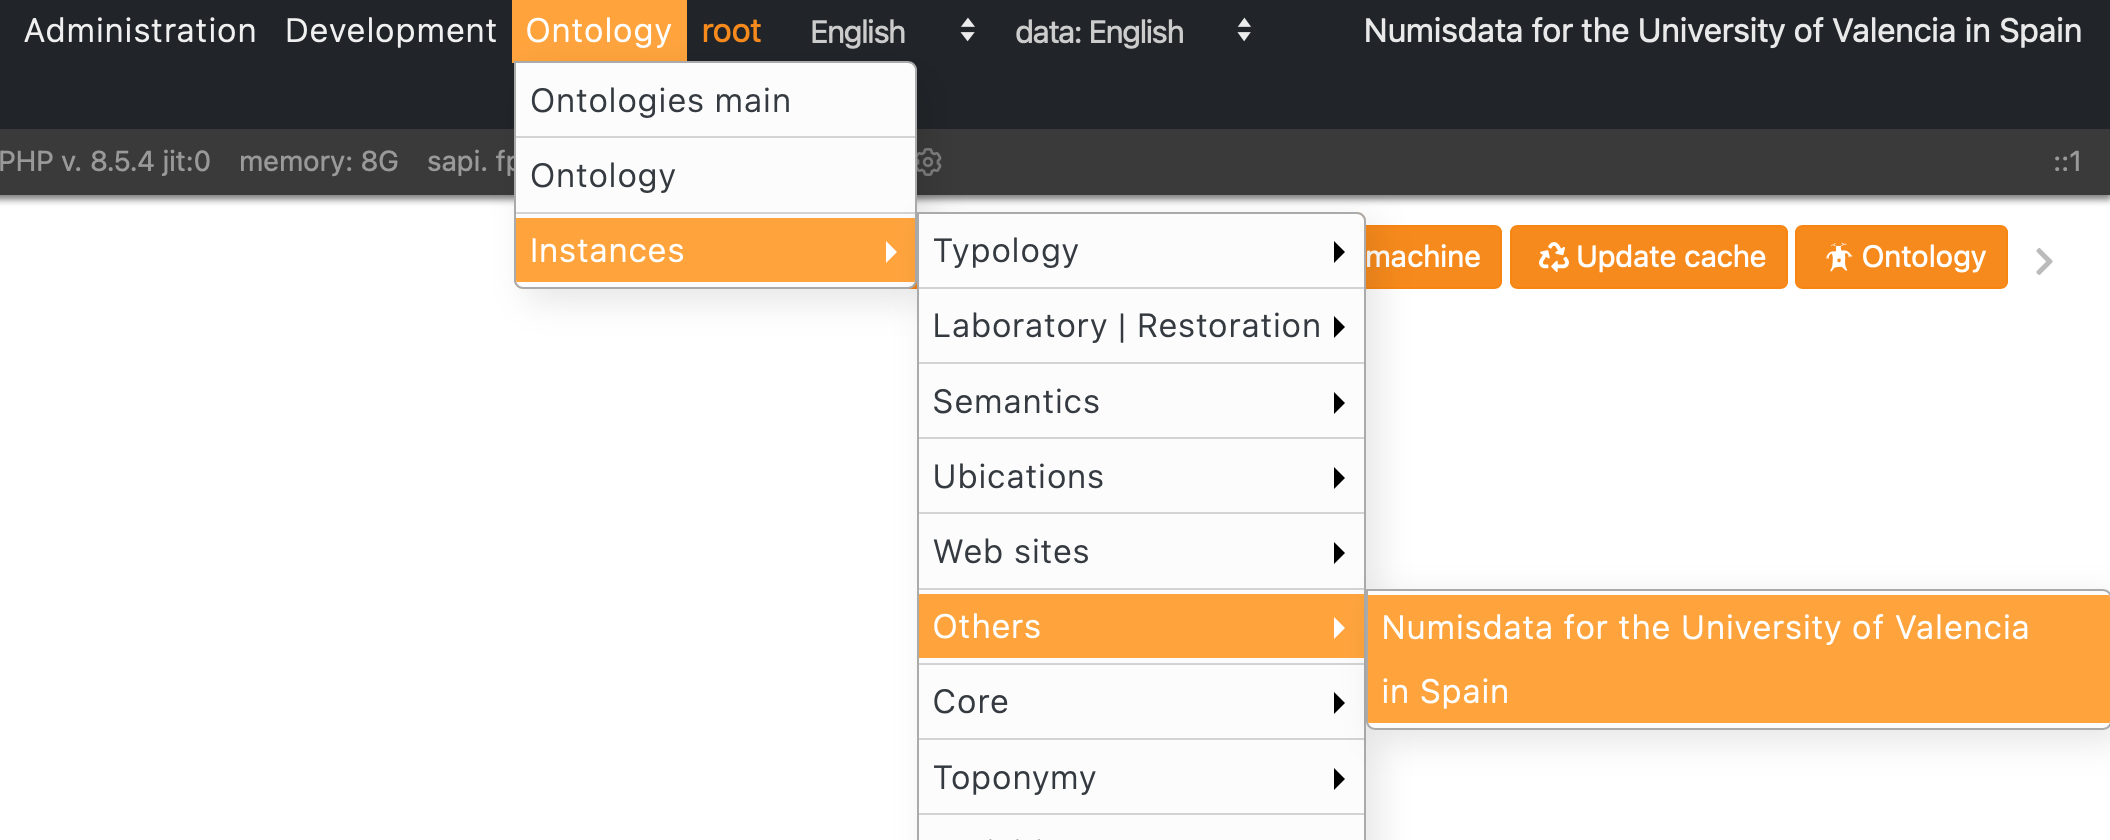
Task: Click the Numisdata for University of Valencia header title
Action: click(1722, 31)
